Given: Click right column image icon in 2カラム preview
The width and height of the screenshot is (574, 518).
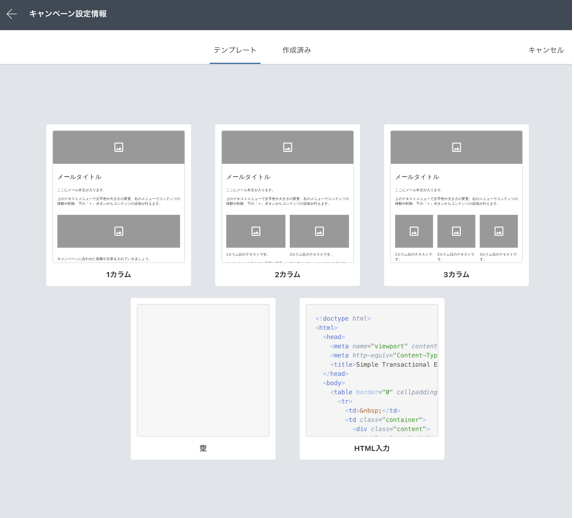Looking at the screenshot, I should point(319,231).
